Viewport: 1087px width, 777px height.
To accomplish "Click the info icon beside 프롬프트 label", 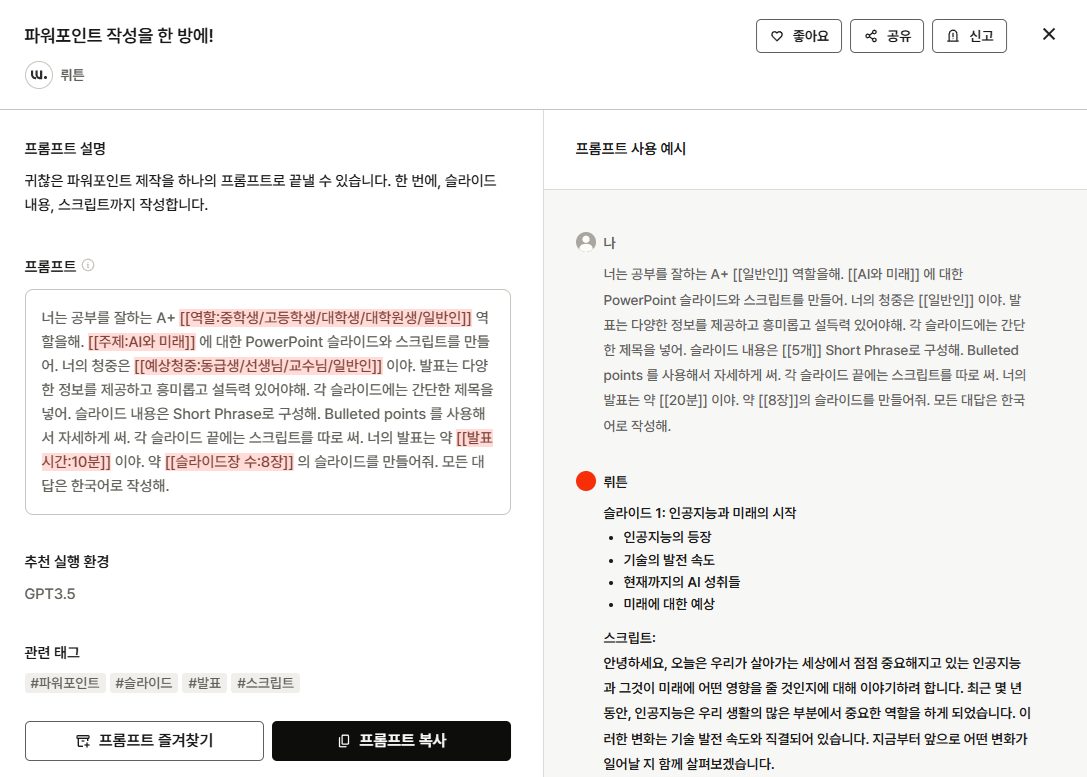I will click(x=88, y=265).
